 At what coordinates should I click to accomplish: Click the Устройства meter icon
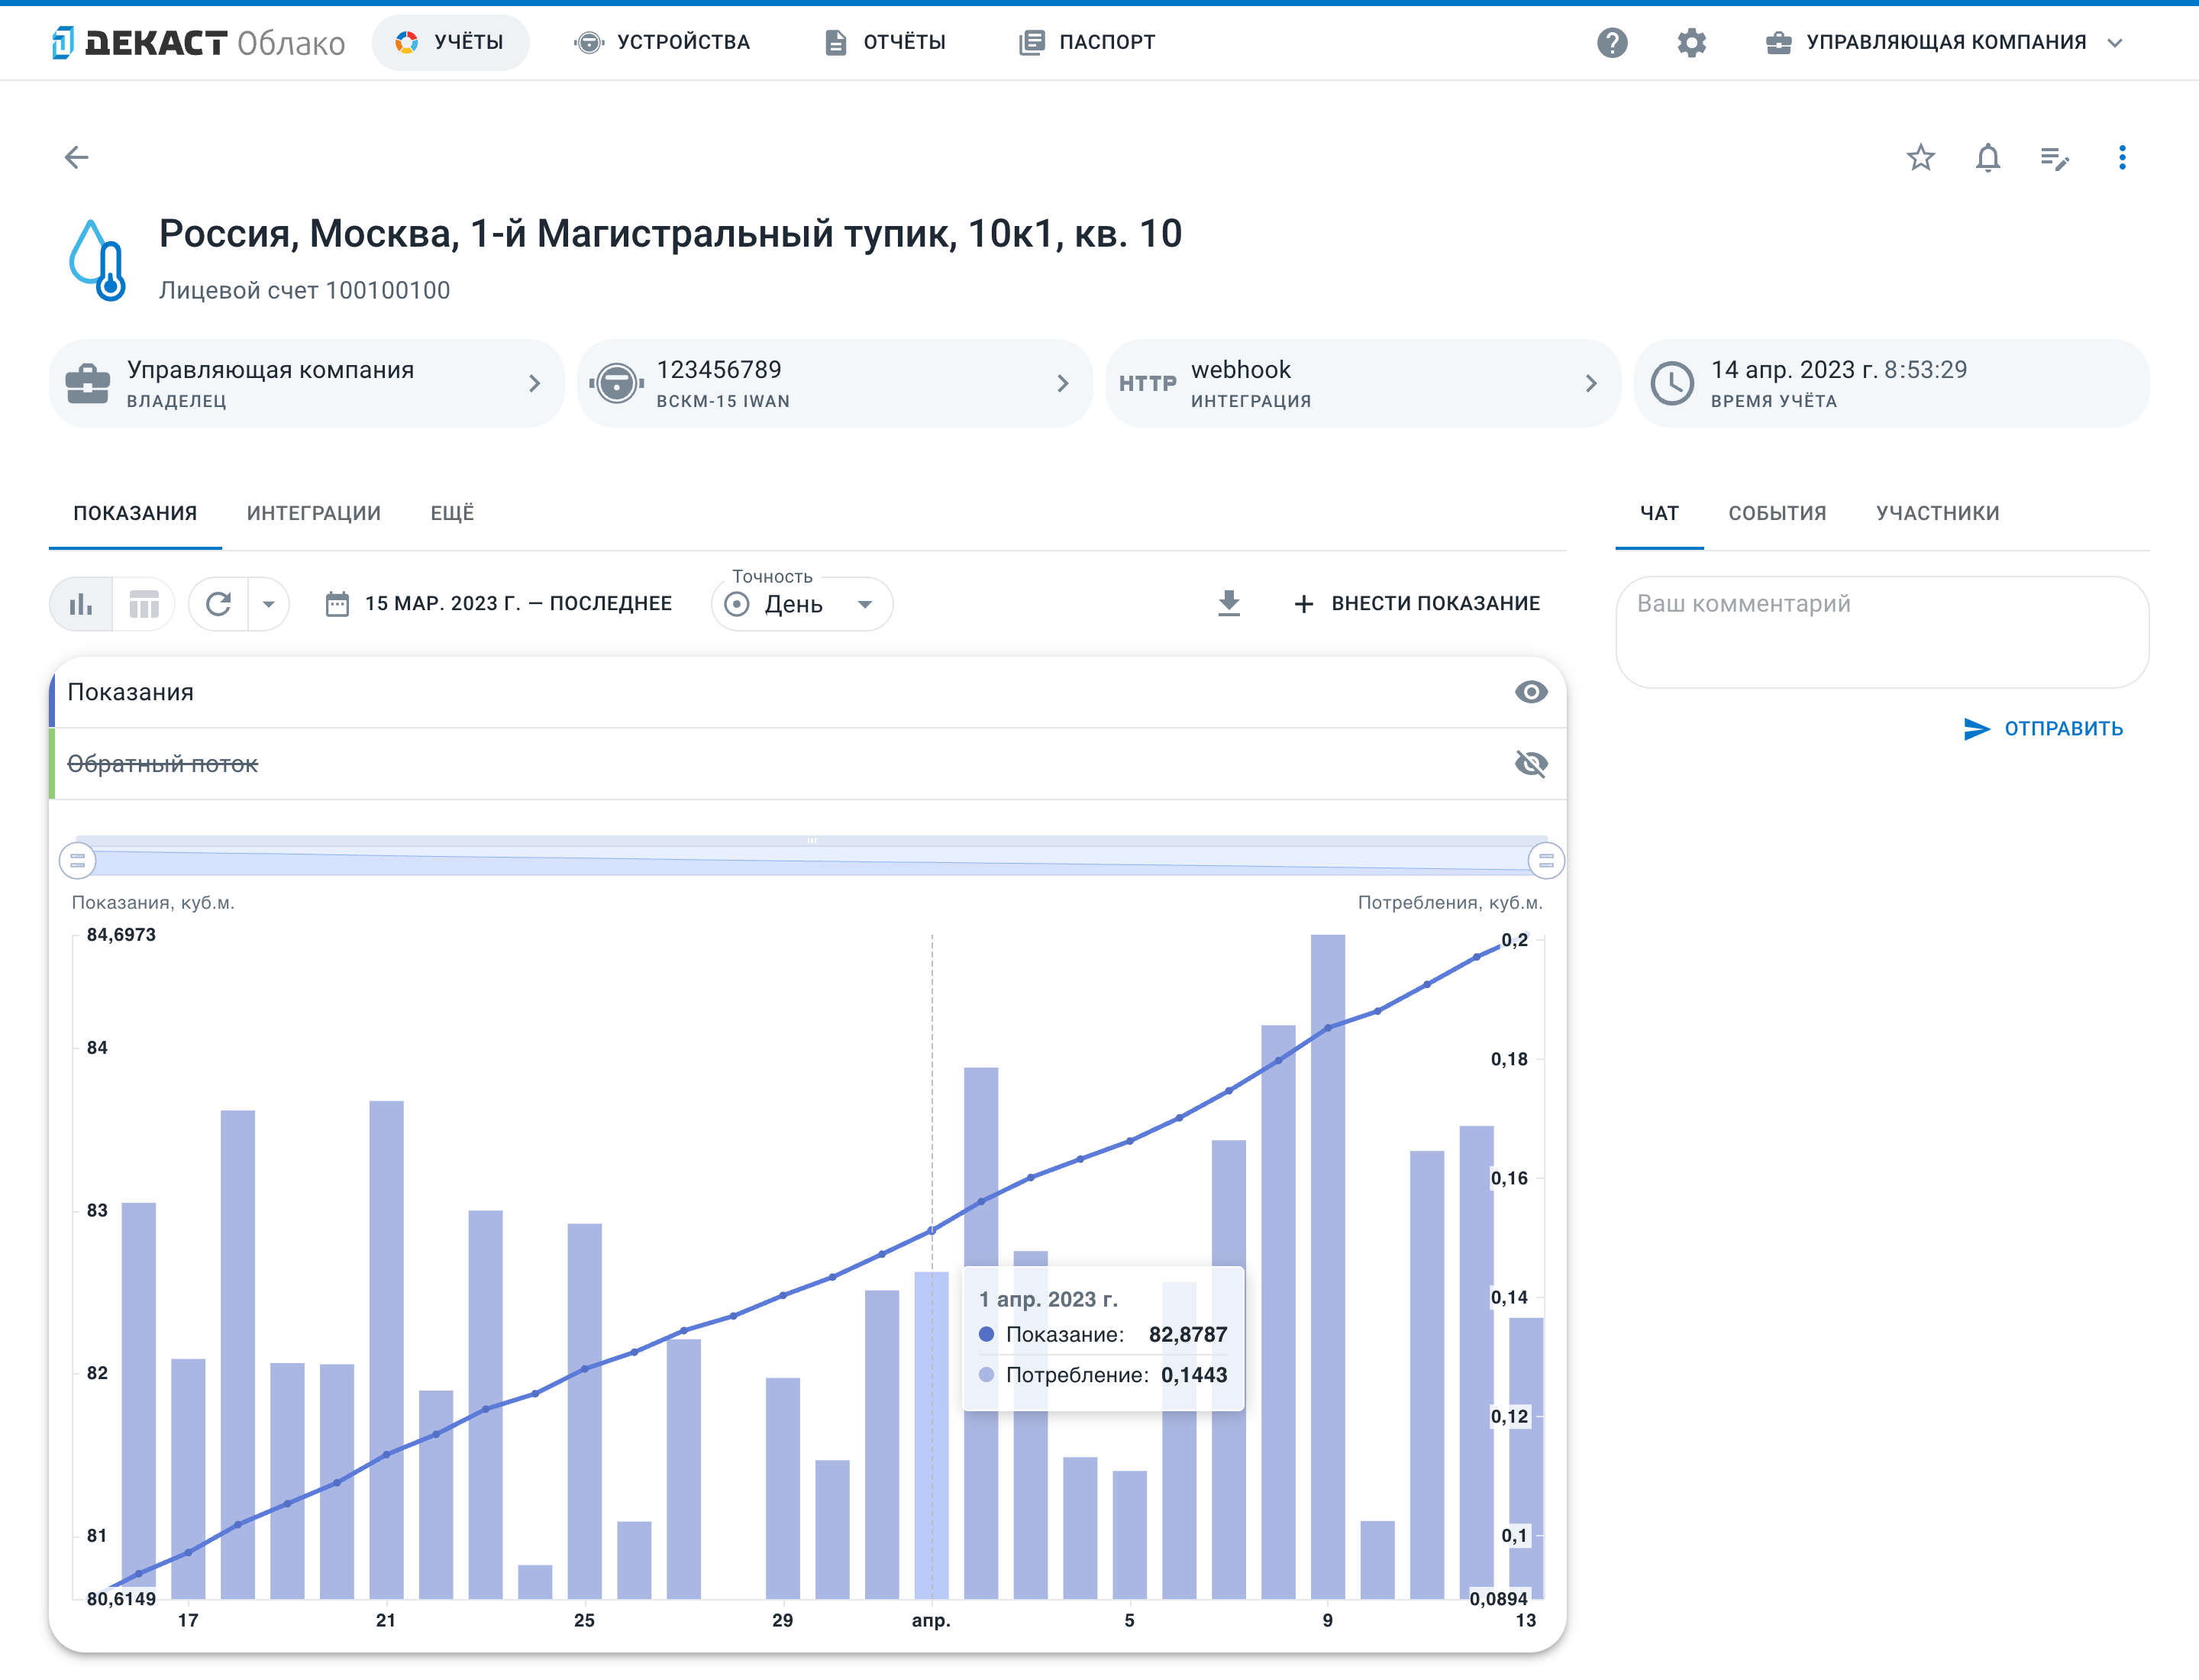tap(589, 42)
